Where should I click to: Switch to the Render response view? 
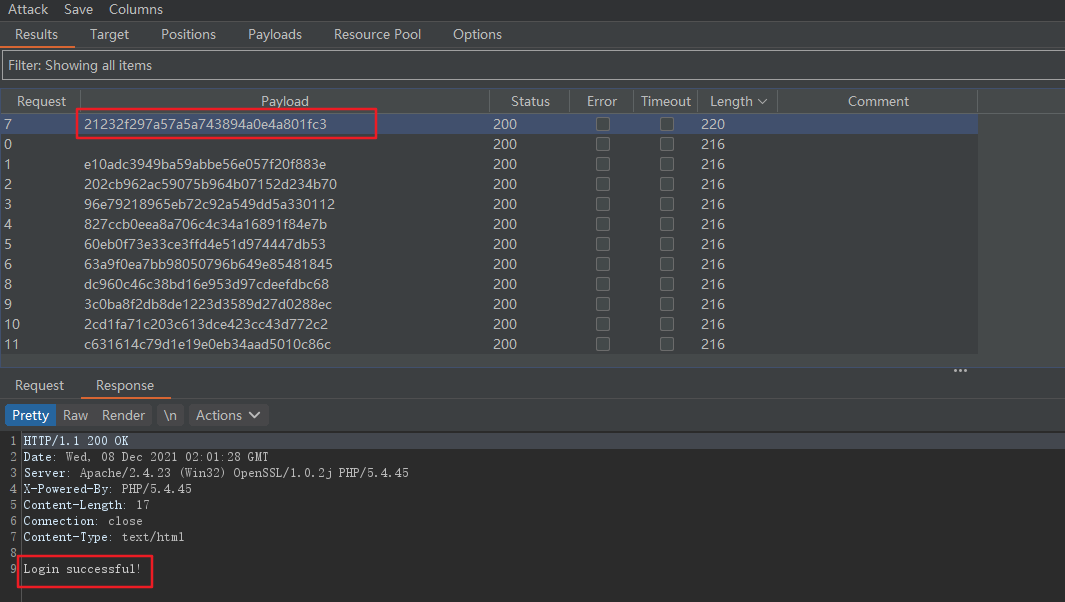point(124,415)
